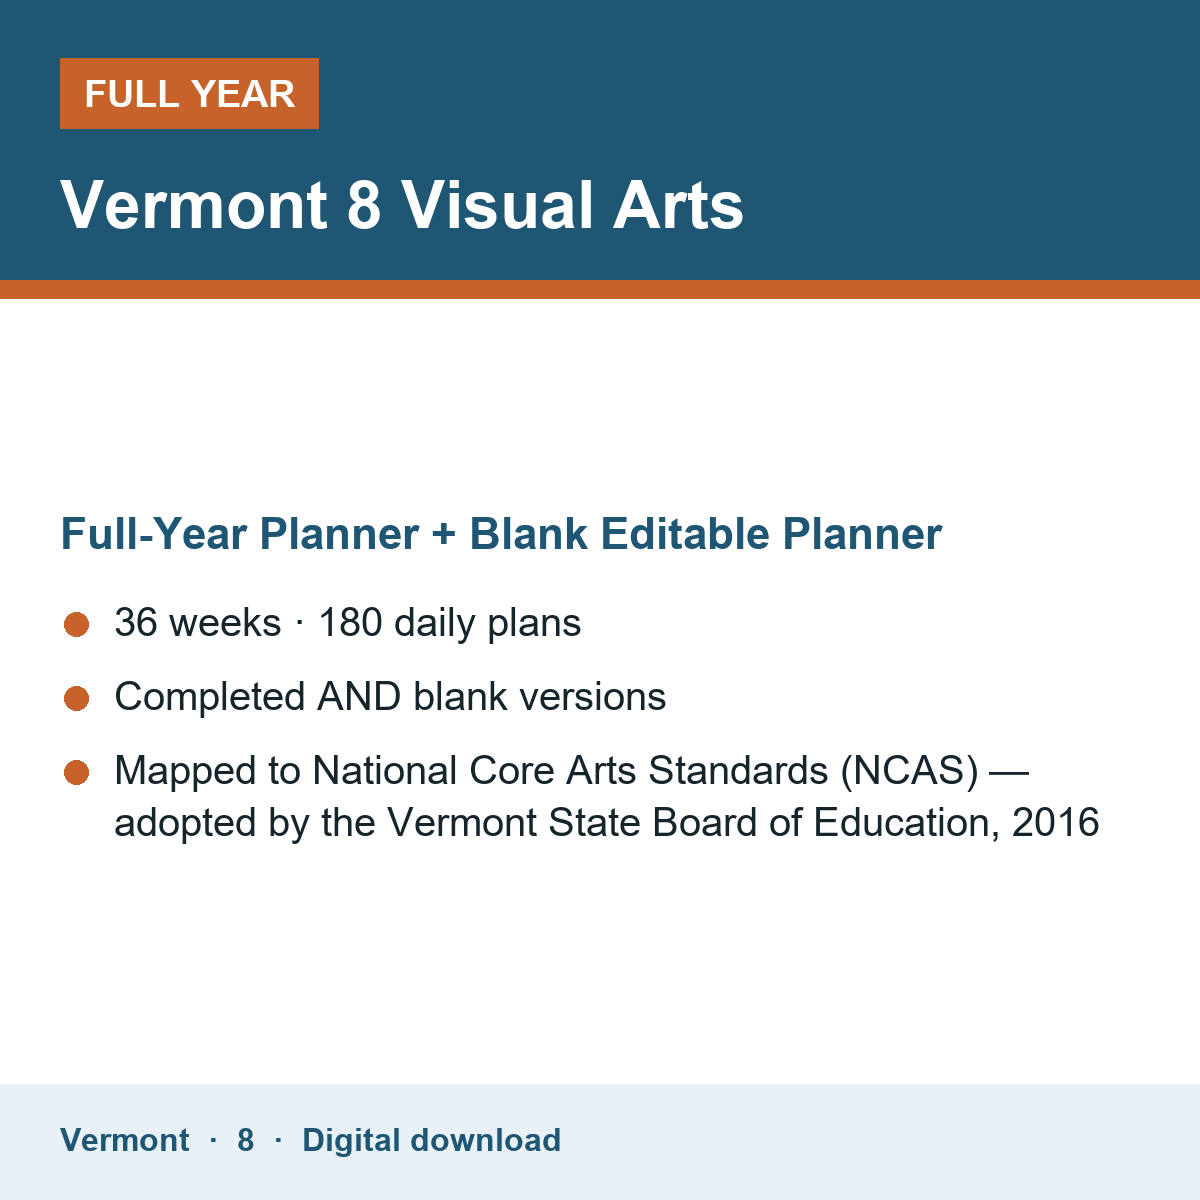Click separator dot between Vermont and 8
This screenshot has width=1200, height=1200.
click(213, 1140)
